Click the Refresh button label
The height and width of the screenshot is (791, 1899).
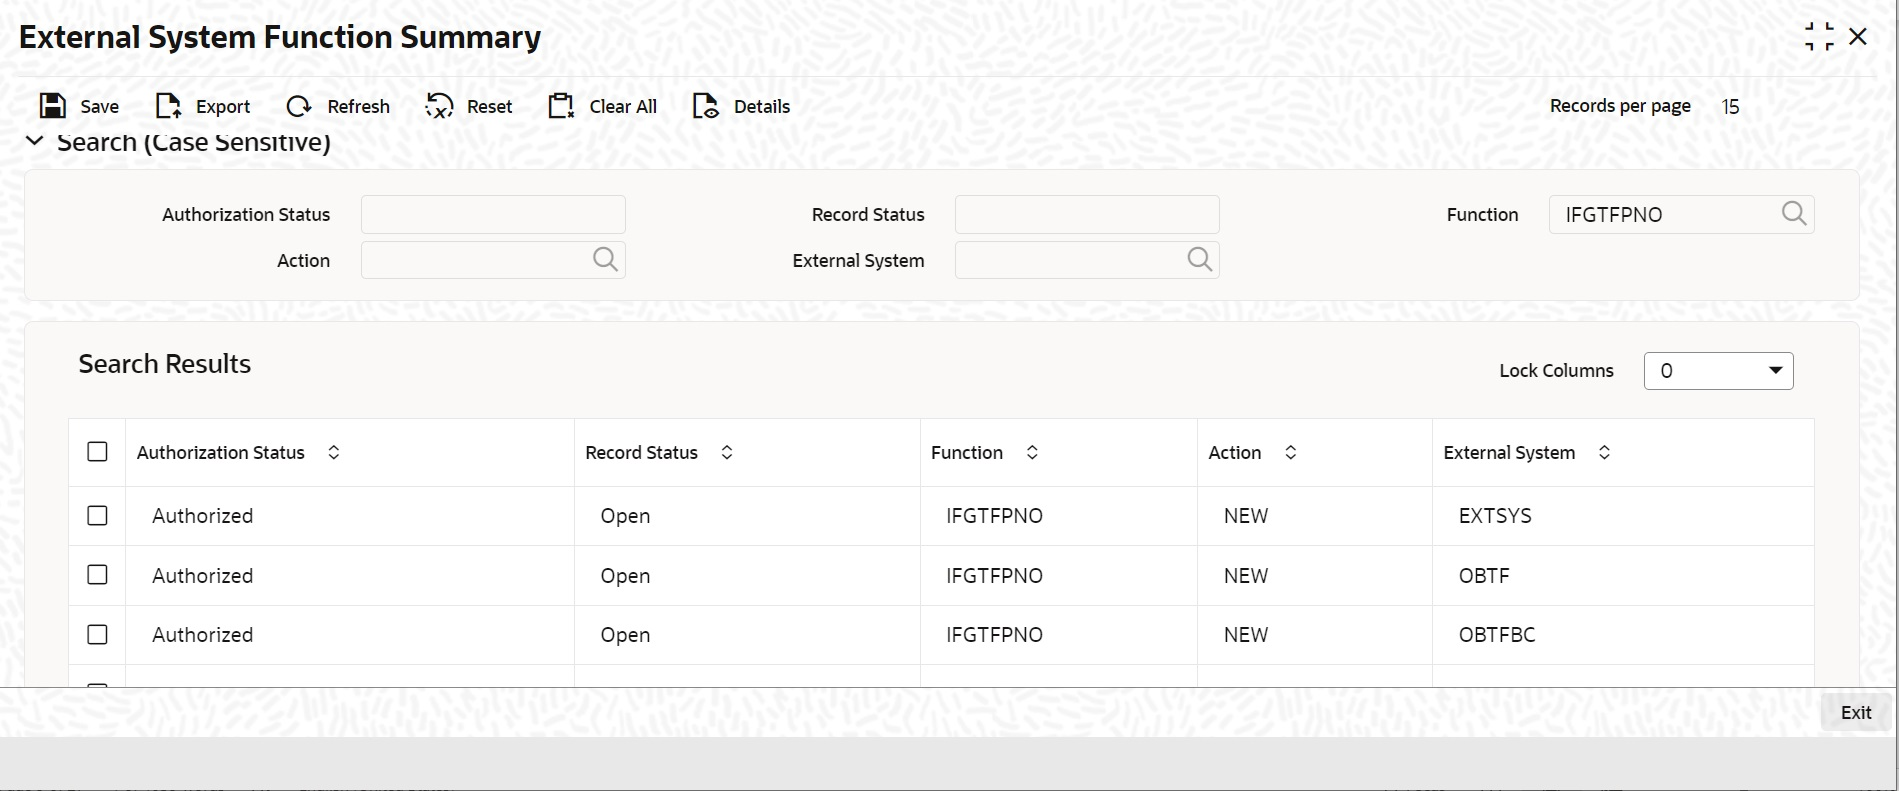[359, 107]
